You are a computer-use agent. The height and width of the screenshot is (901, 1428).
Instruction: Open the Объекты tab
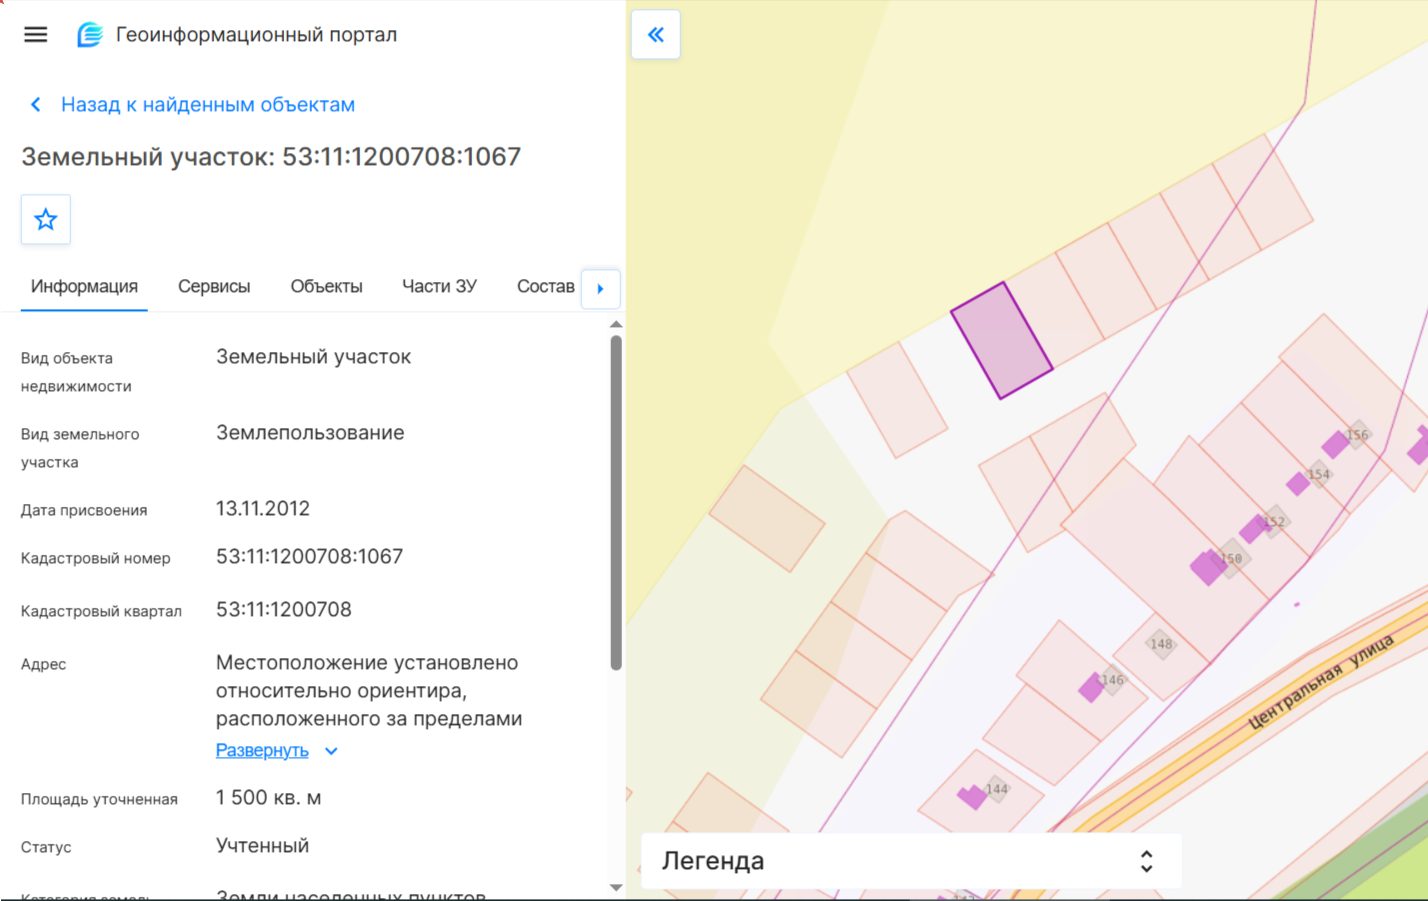(x=326, y=287)
